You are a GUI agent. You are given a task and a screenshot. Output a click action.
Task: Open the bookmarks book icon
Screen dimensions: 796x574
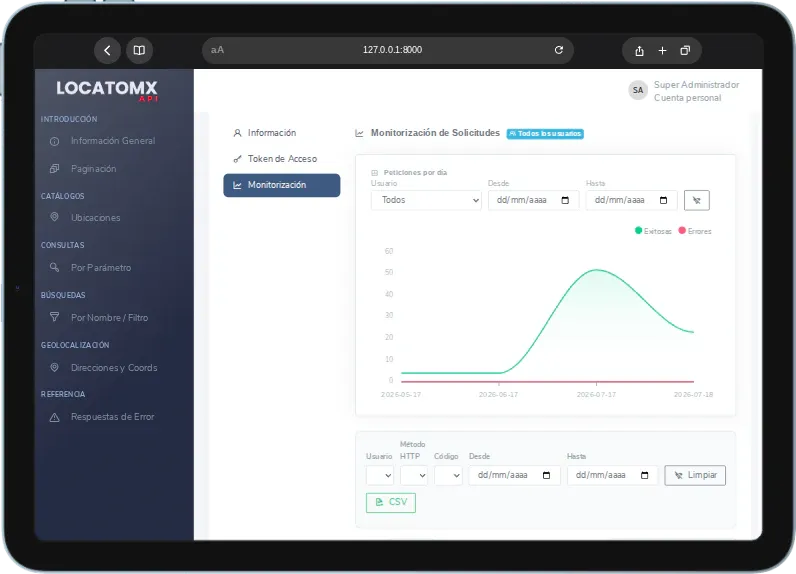139,50
